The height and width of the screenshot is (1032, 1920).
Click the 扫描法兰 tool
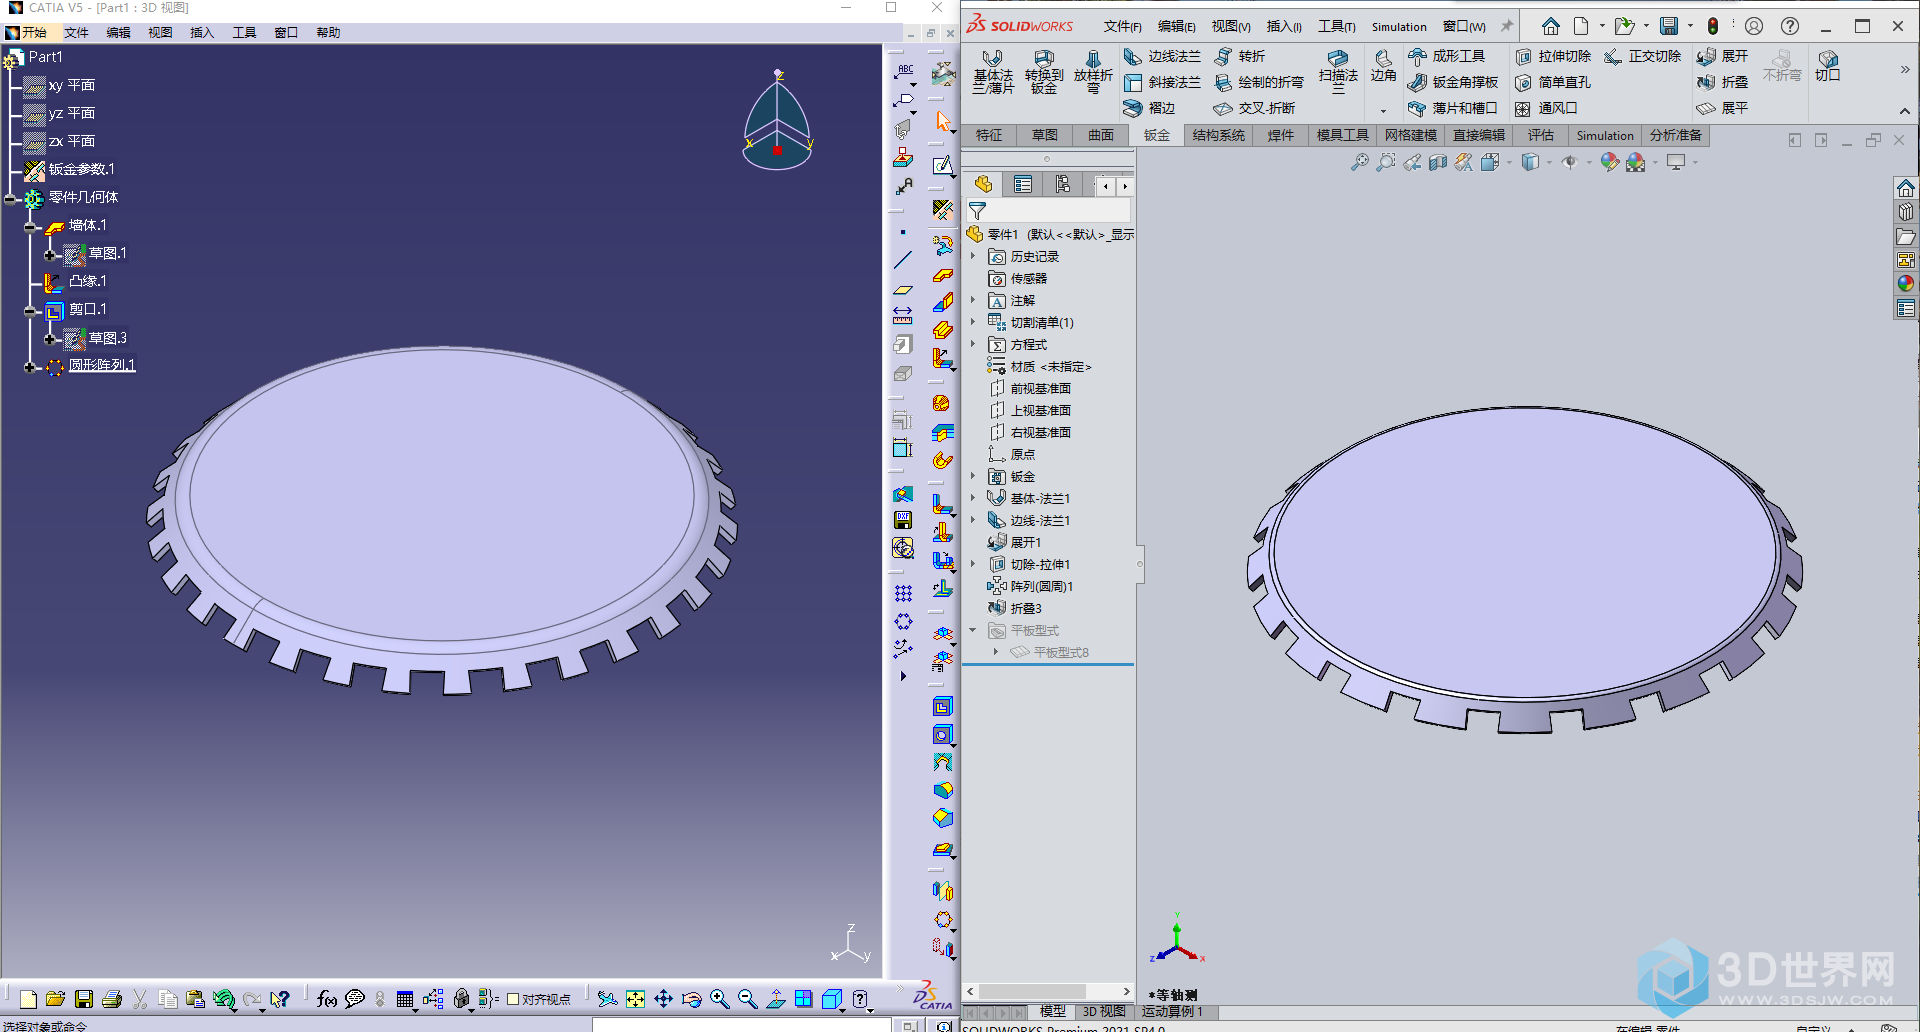coord(1338,71)
